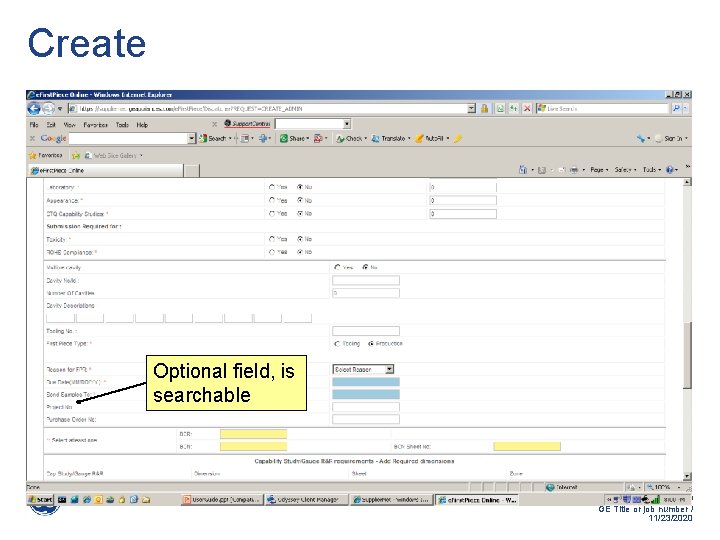
Task: Click the Home icon in the command bar
Action: [523, 170]
